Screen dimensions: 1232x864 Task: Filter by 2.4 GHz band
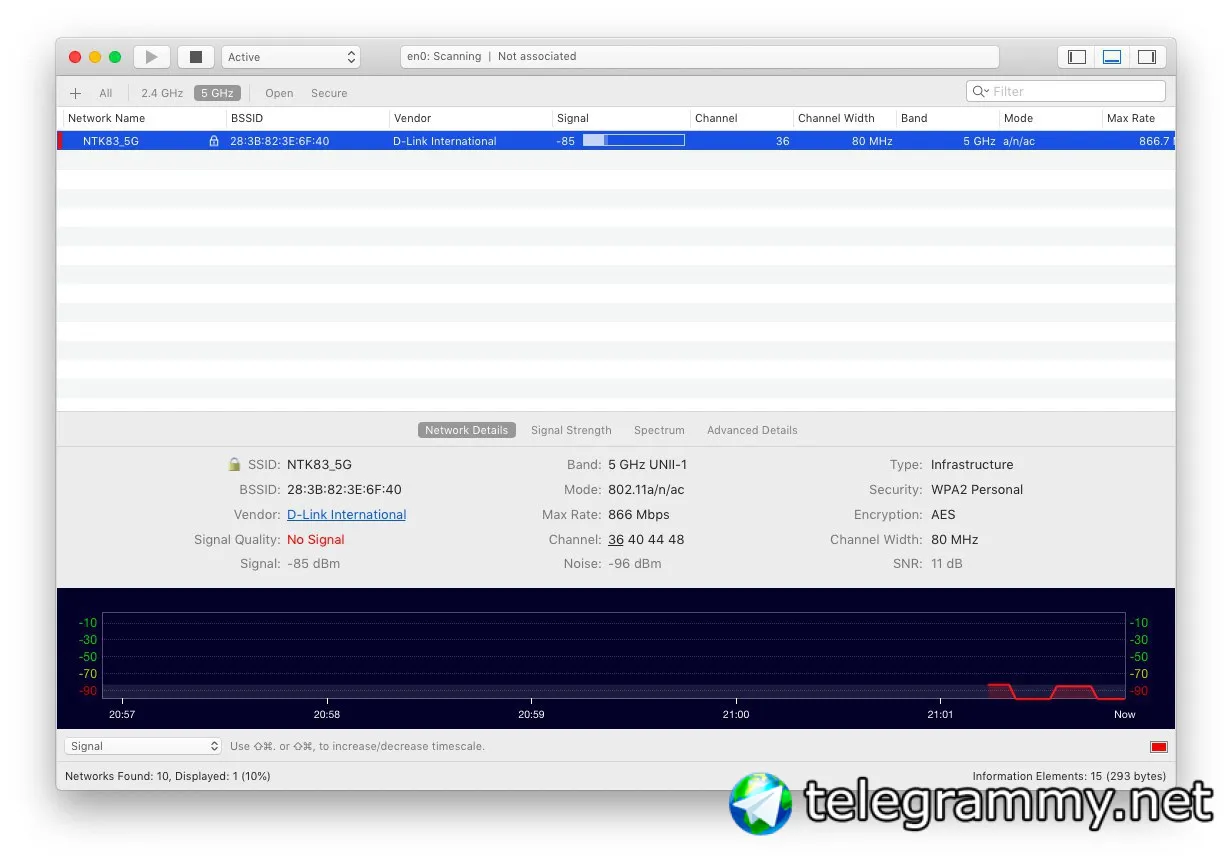click(162, 93)
